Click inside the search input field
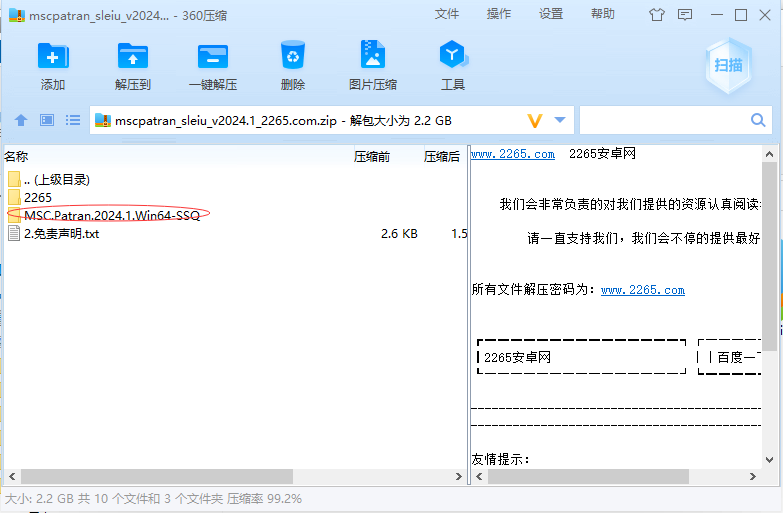783x513 pixels. tap(664, 120)
